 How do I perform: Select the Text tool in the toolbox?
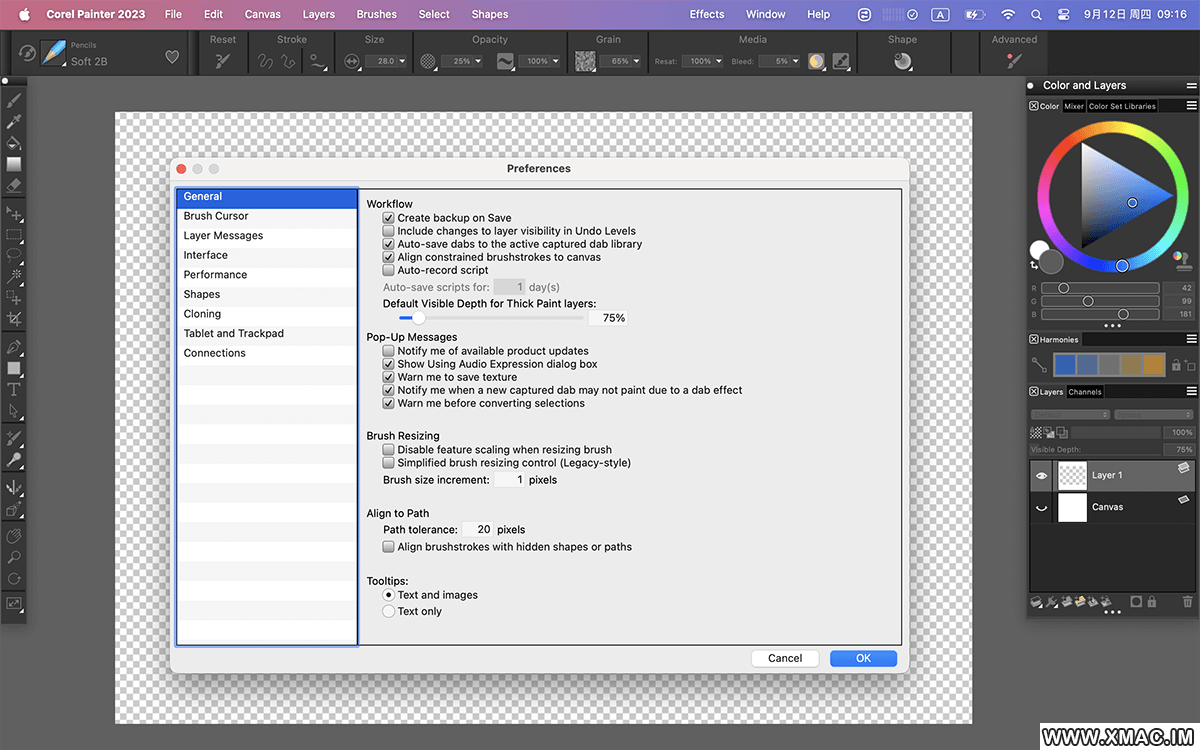[14, 389]
